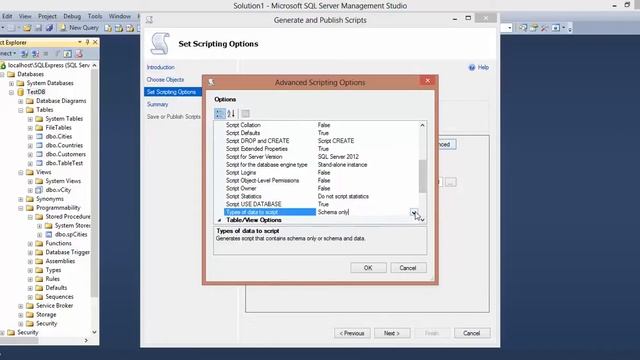Select dbo.spCities stored procedure

coord(71,235)
